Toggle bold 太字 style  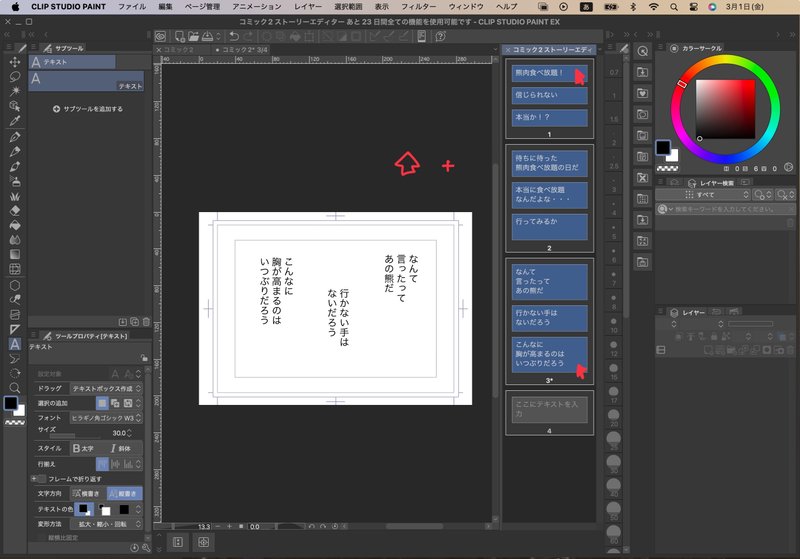click(83, 448)
